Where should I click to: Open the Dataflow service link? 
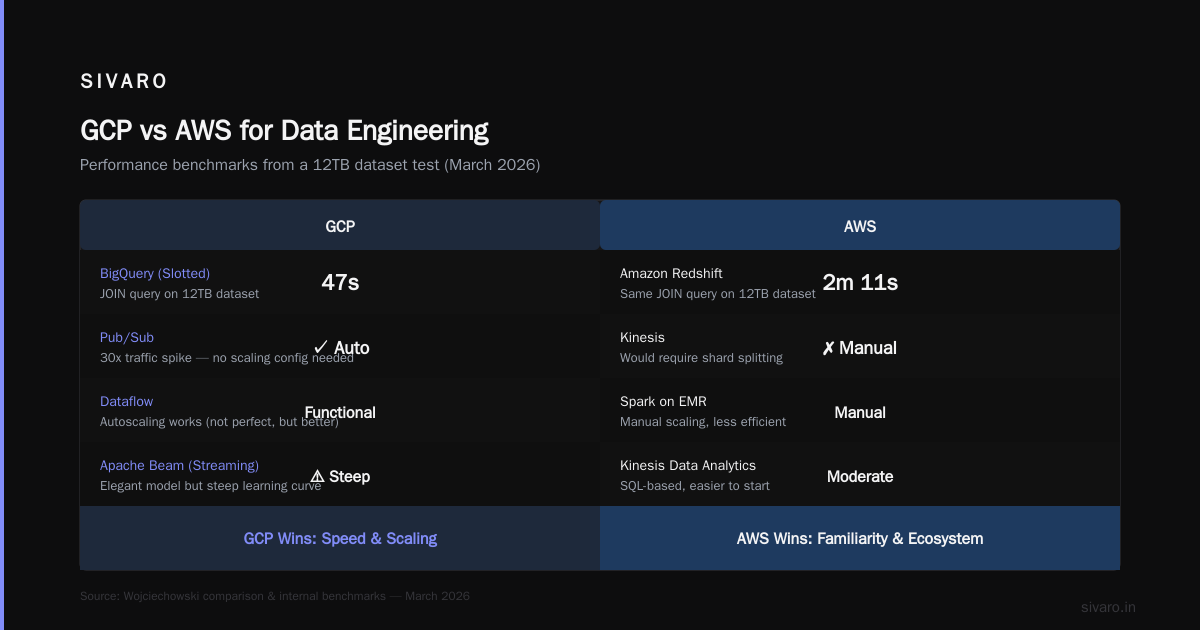pos(127,401)
